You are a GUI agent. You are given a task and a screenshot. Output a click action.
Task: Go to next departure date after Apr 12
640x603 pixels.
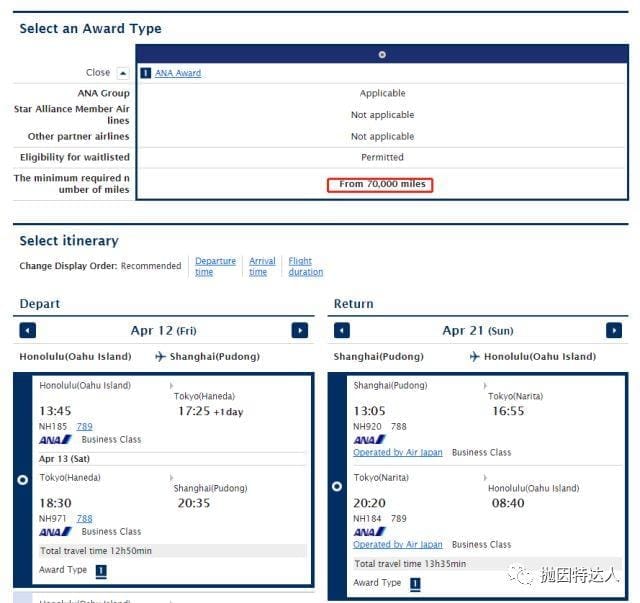click(299, 331)
